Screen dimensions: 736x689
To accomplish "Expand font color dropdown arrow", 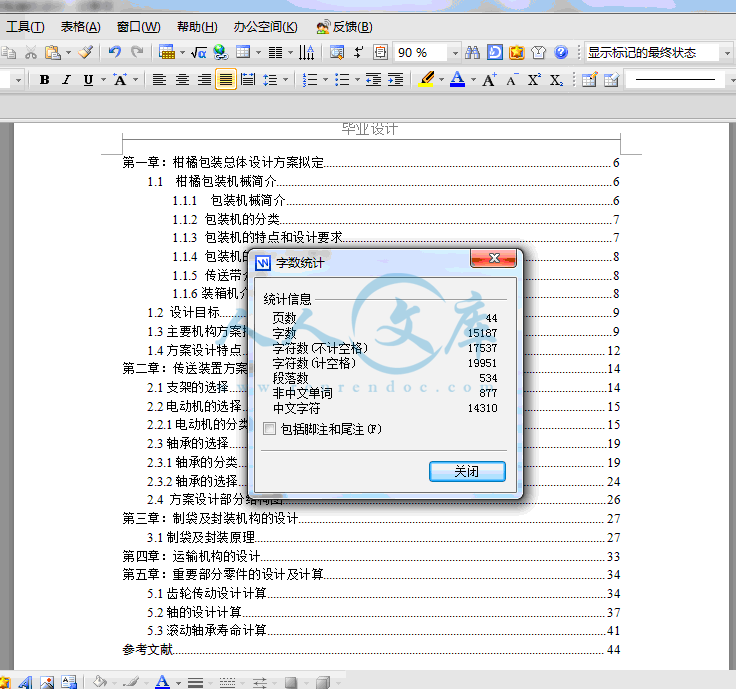I will coord(473,80).
